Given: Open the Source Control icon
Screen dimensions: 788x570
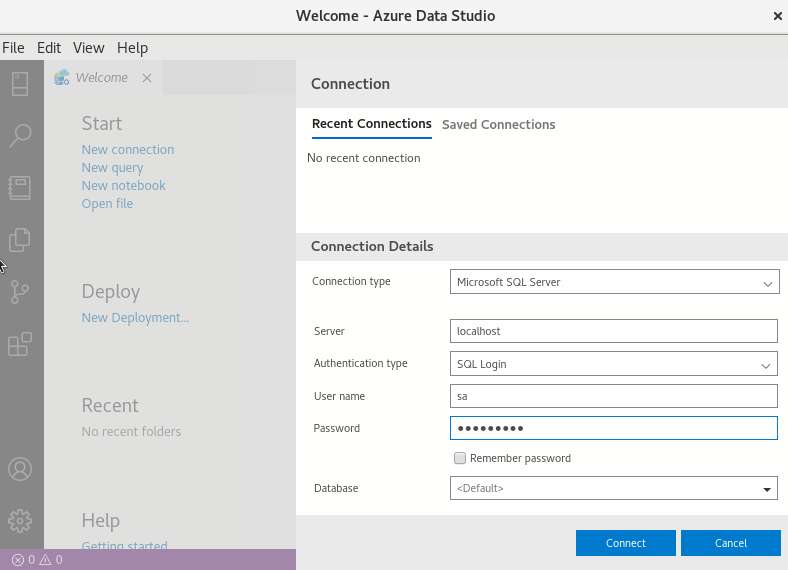Looking at the screenshot, I should click(x=20, y=292).
